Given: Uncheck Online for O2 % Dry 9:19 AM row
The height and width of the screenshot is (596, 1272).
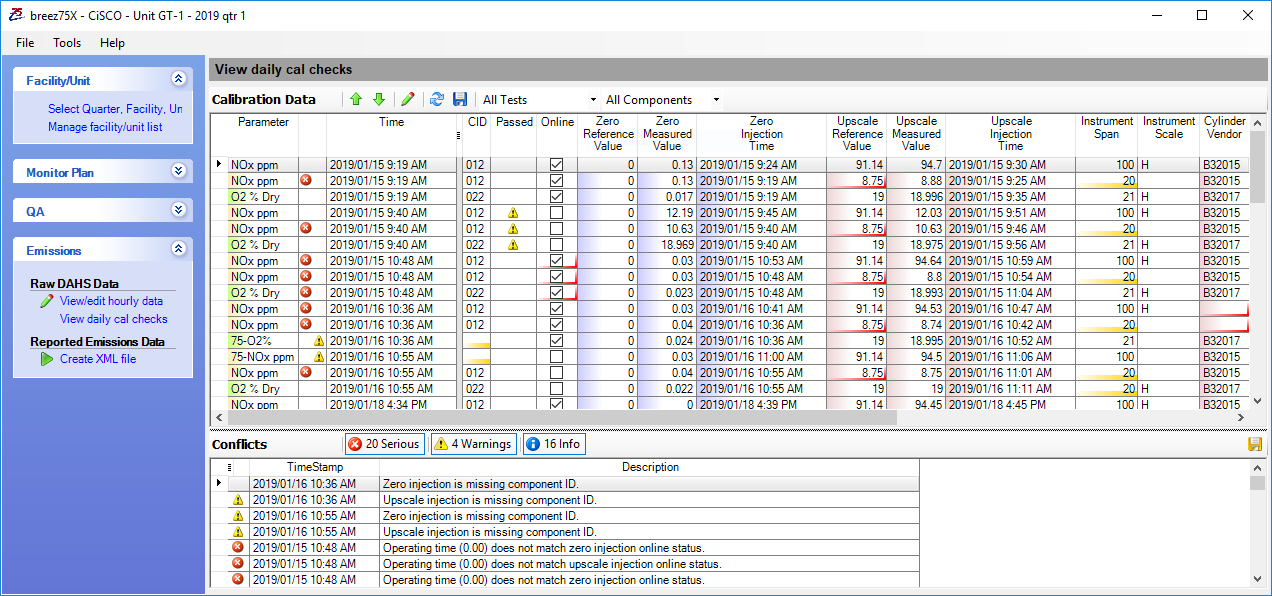Looking at the screenshot, I should coord(556,197).
